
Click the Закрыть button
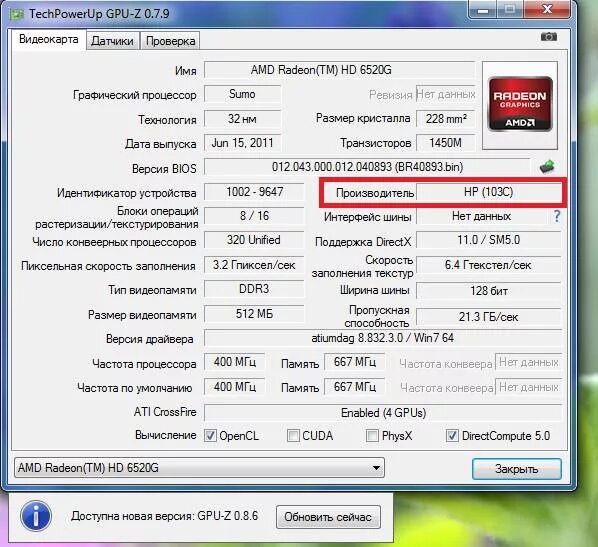(517, 469)
